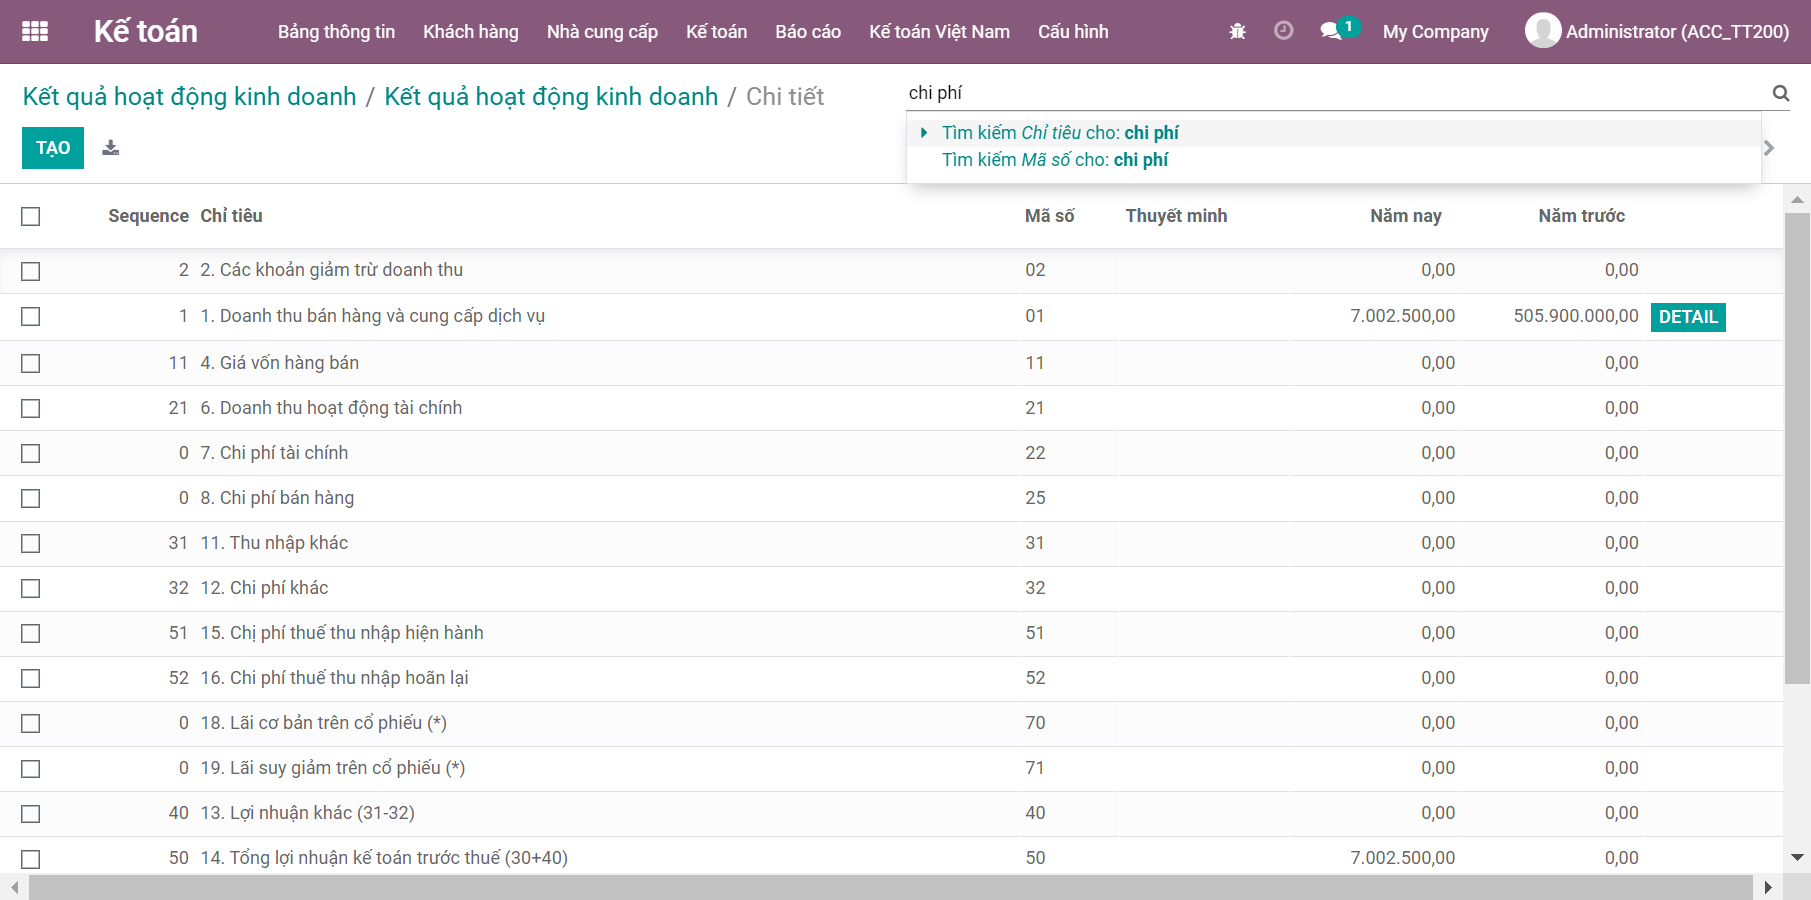Click the 7.002.500,00 value in row 50
The width and height of the screenshot is (1811, 900).
1403,858
